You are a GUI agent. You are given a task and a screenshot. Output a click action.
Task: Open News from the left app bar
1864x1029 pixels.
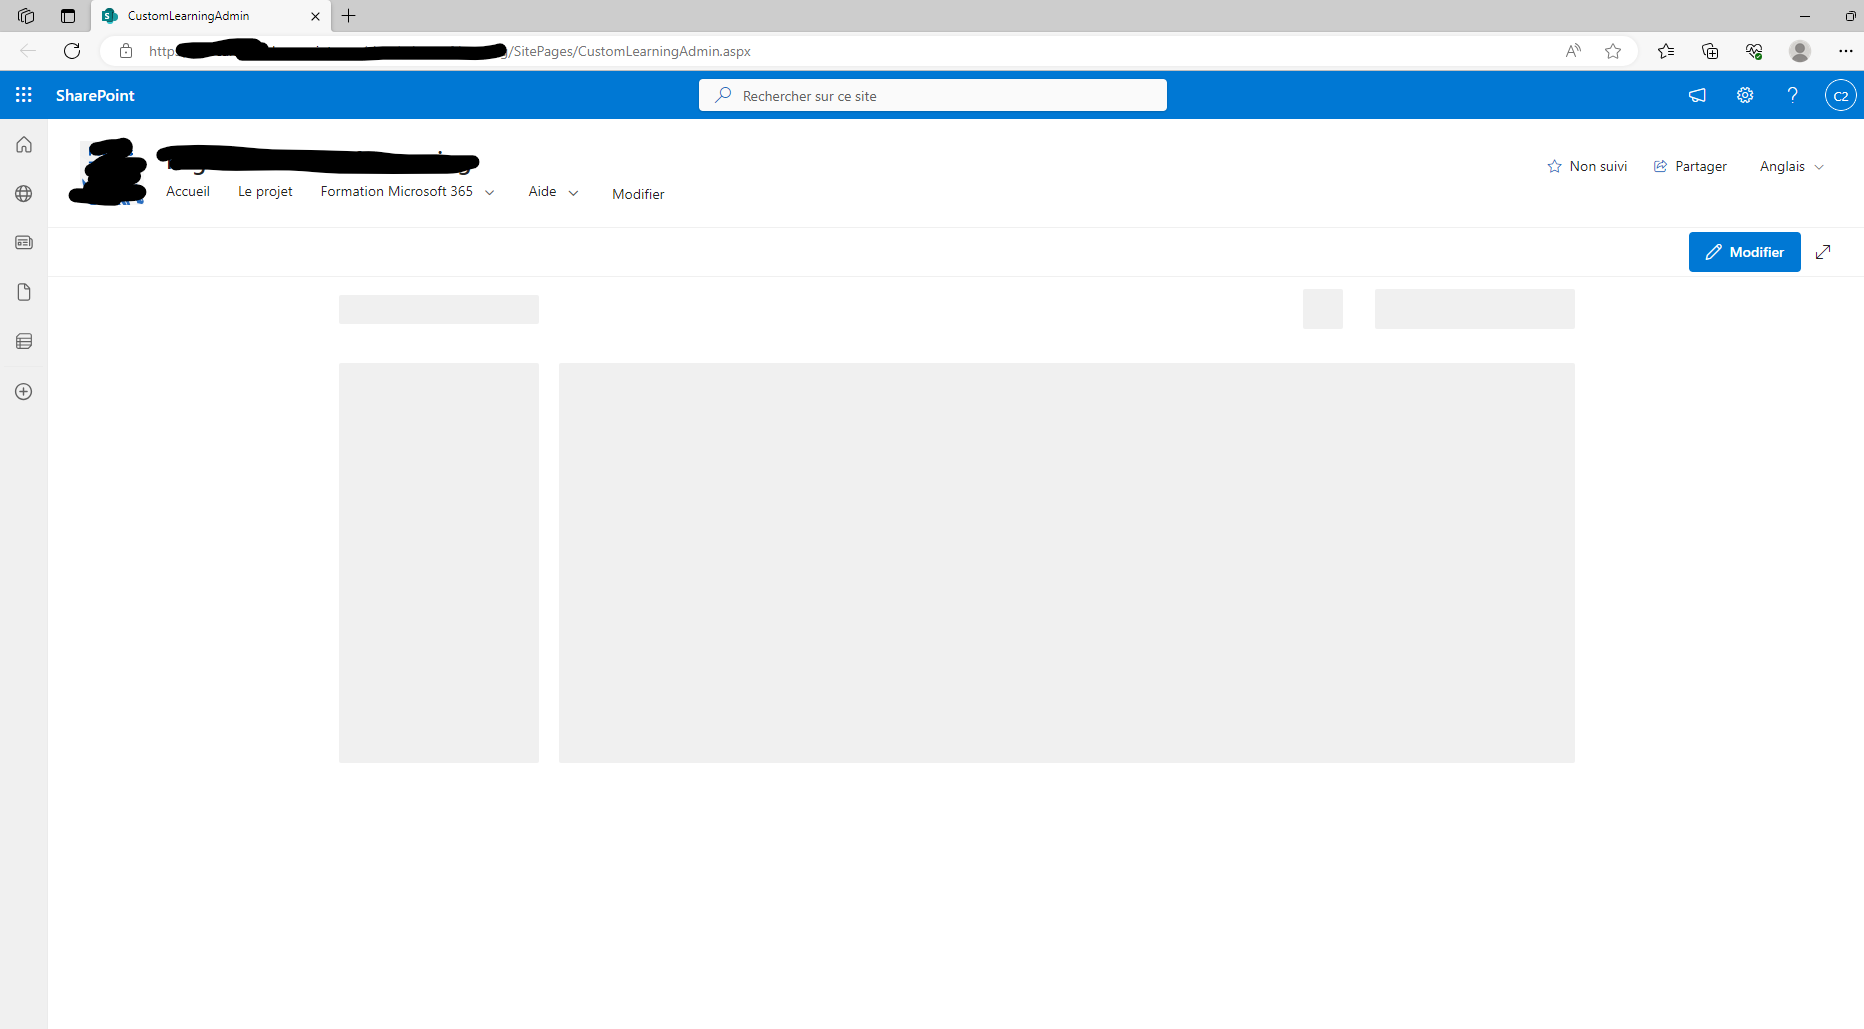(23, 242)
